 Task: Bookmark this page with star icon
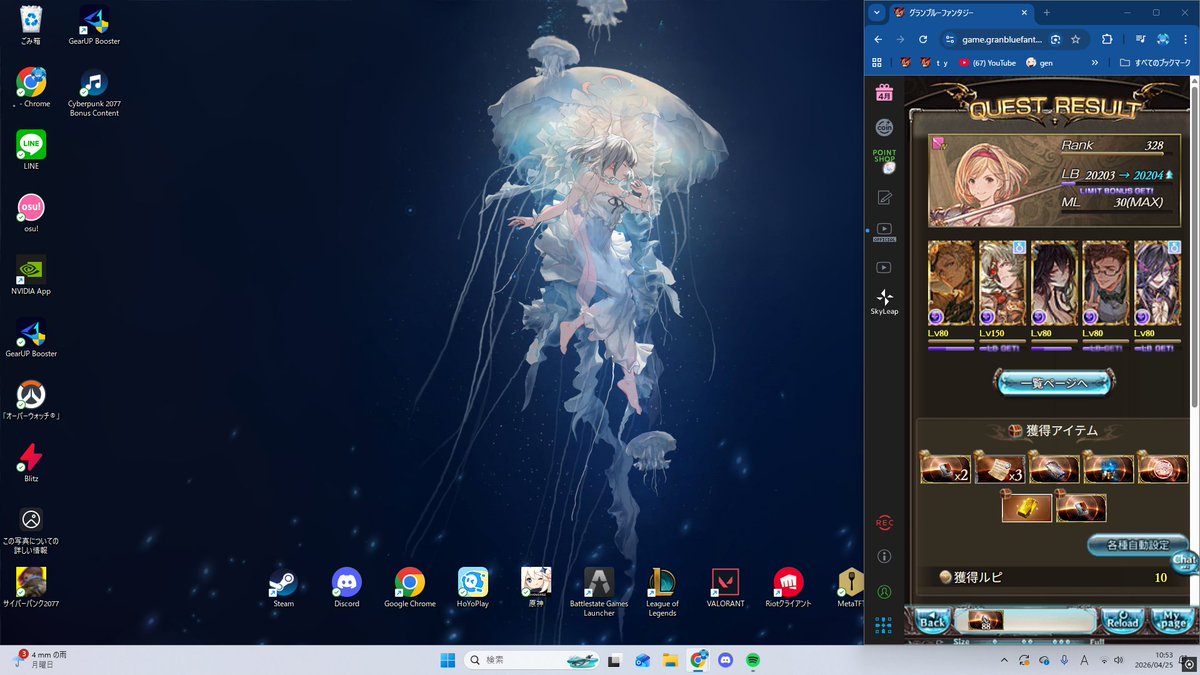coord(1075,39)
